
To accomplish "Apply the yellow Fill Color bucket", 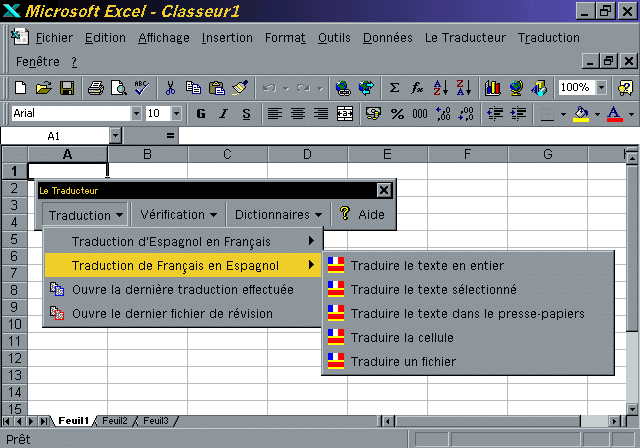I will (581, 114).
